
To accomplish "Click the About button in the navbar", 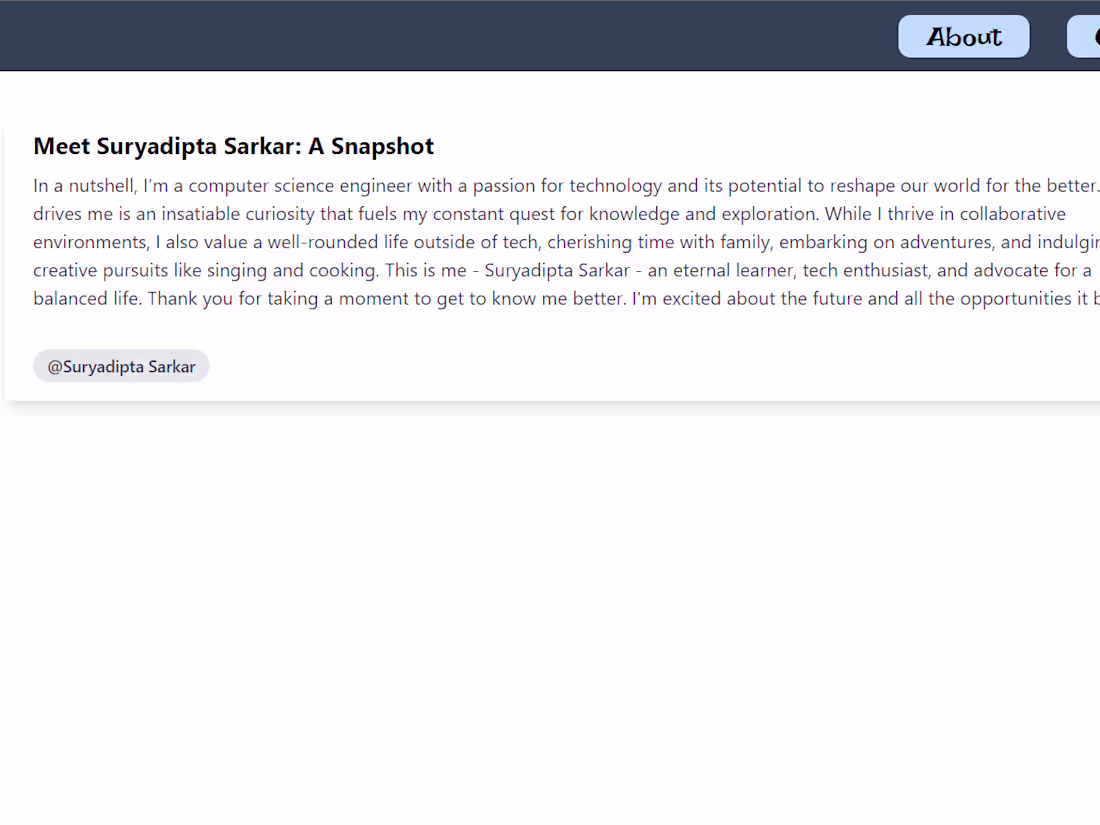I will click(x=963, y=36).
